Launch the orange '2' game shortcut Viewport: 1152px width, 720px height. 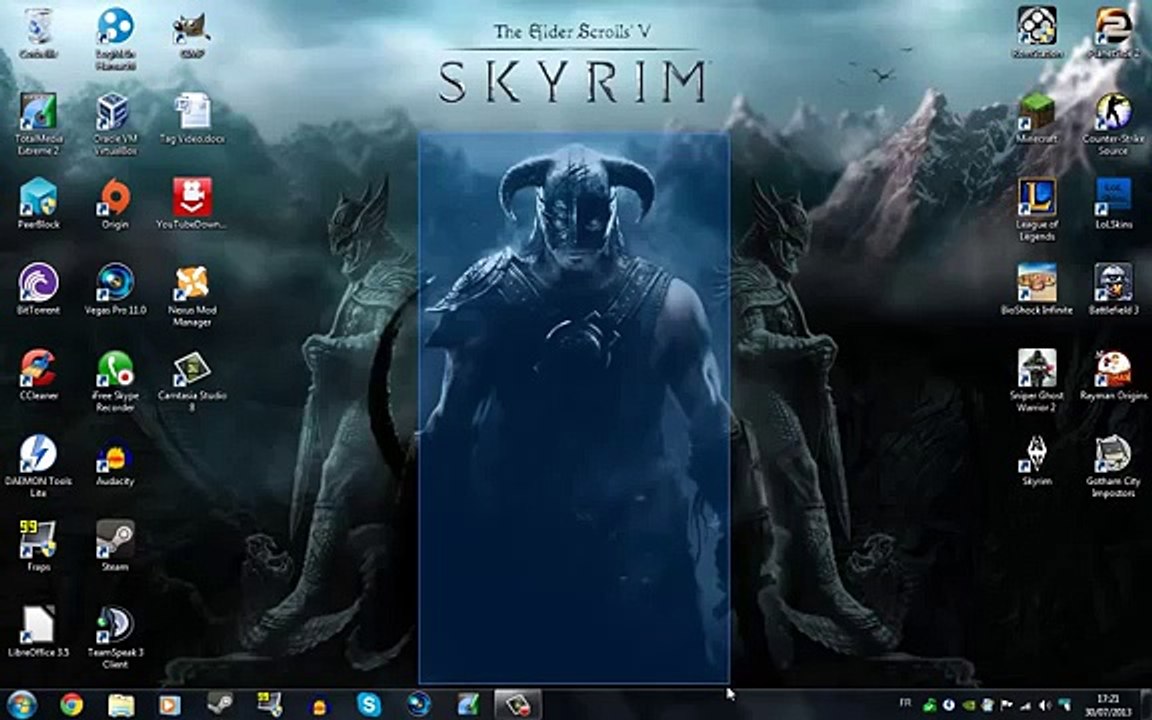point(1114,33)
